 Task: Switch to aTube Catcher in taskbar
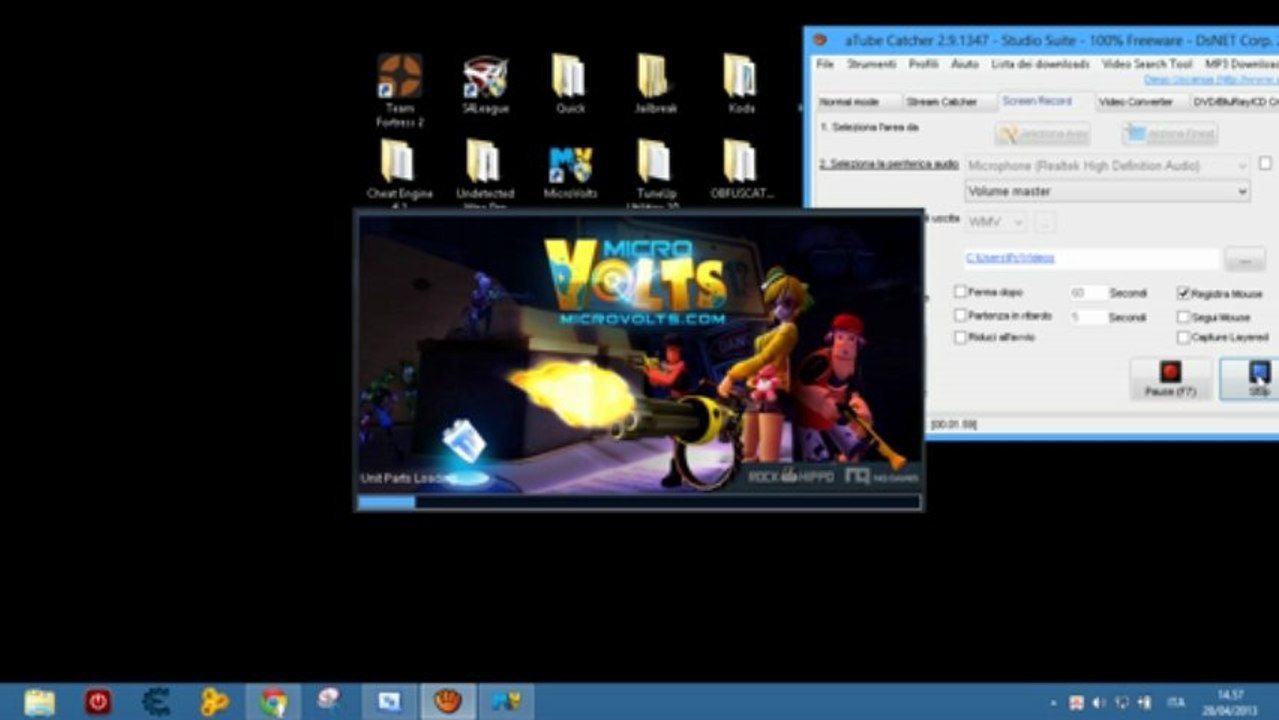(447, 702)
